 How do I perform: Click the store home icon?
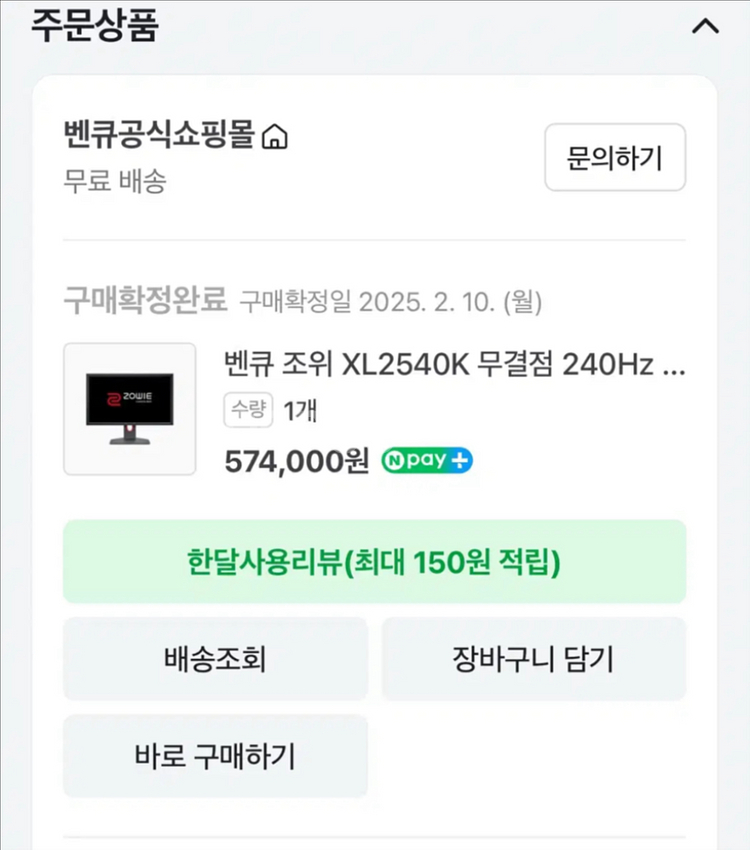[274, 137]
